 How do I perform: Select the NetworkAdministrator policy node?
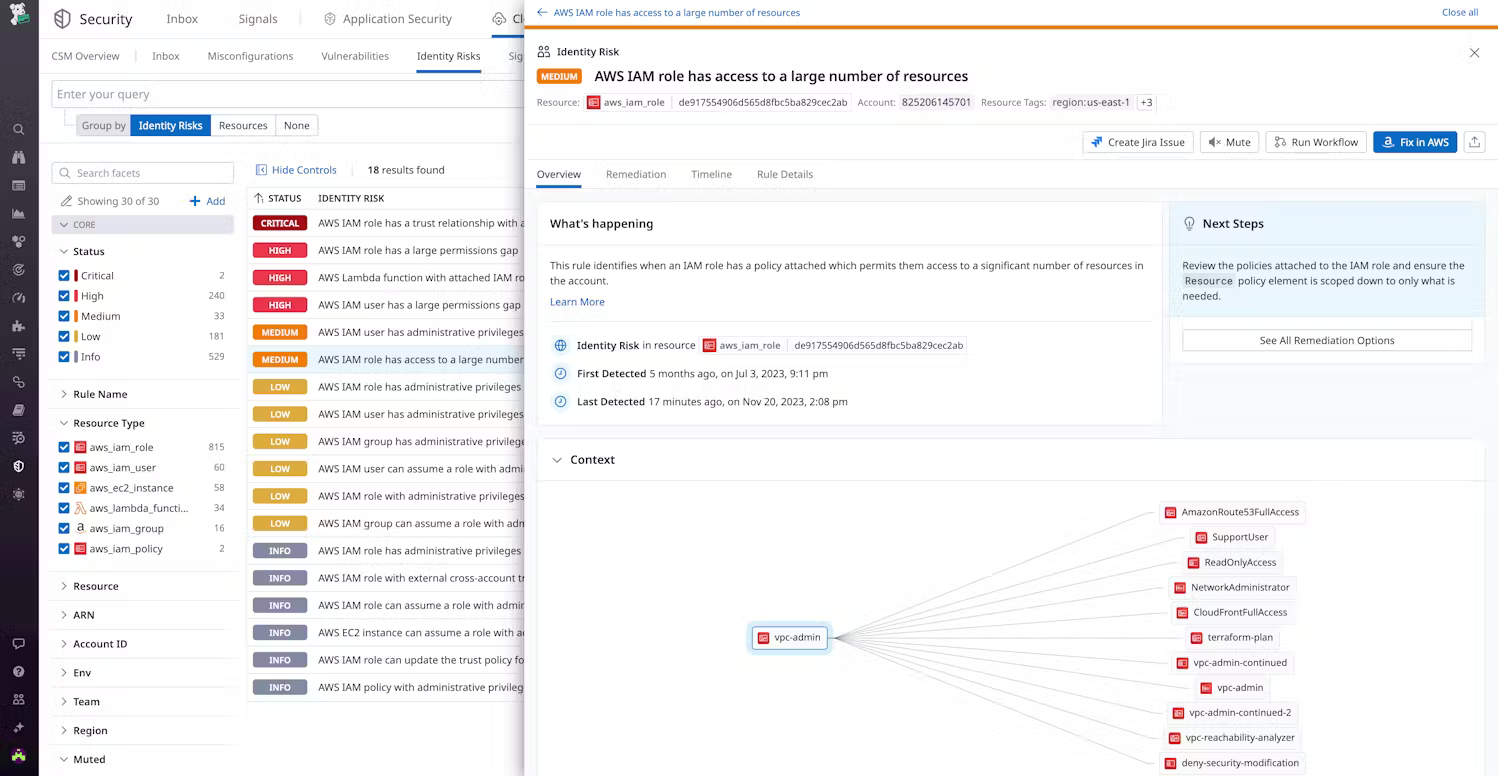[x=1232, y=587]
